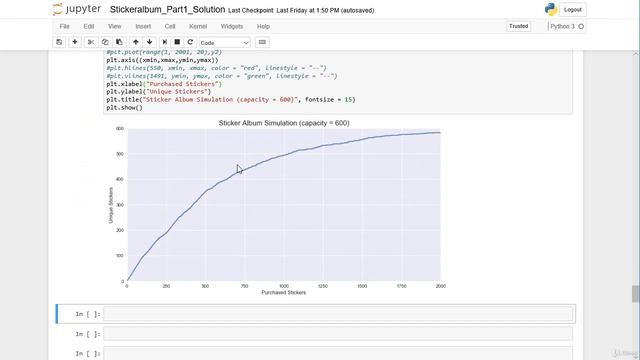
Task: Click the Trusted notebook button
Action: tap(518, 26)
